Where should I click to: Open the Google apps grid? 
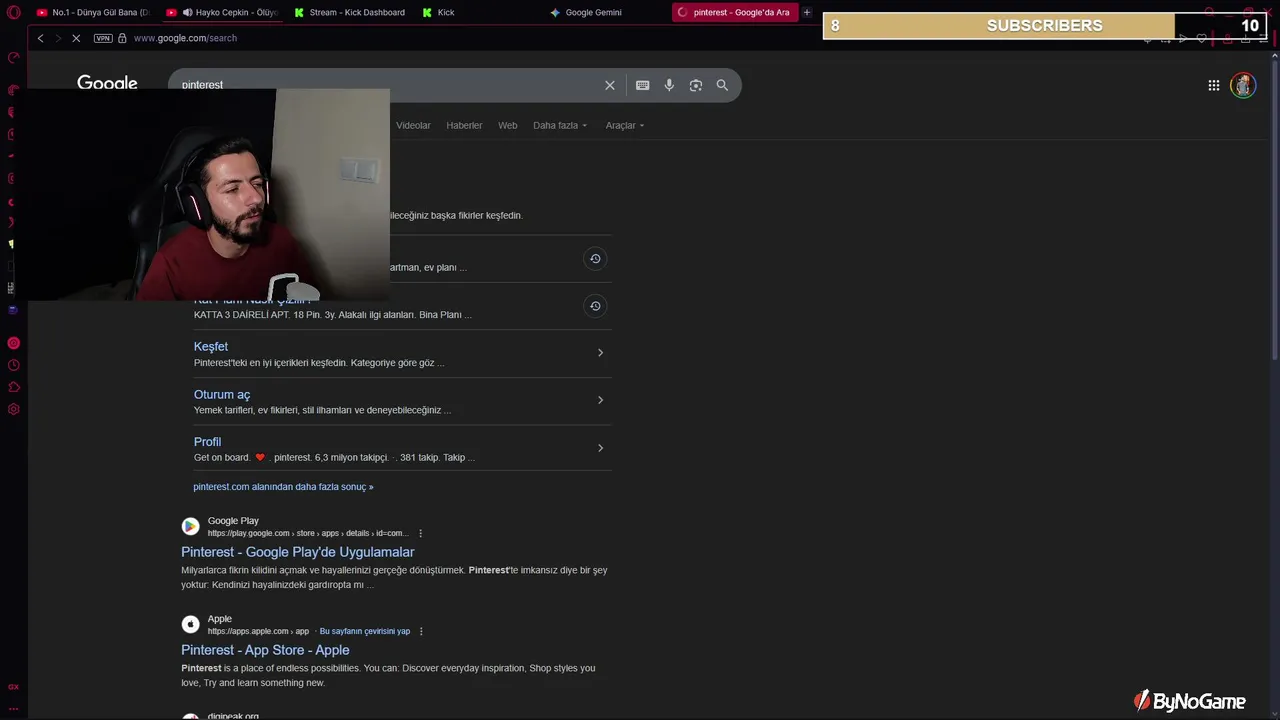pyautogui.click(x=1213, y=85)
